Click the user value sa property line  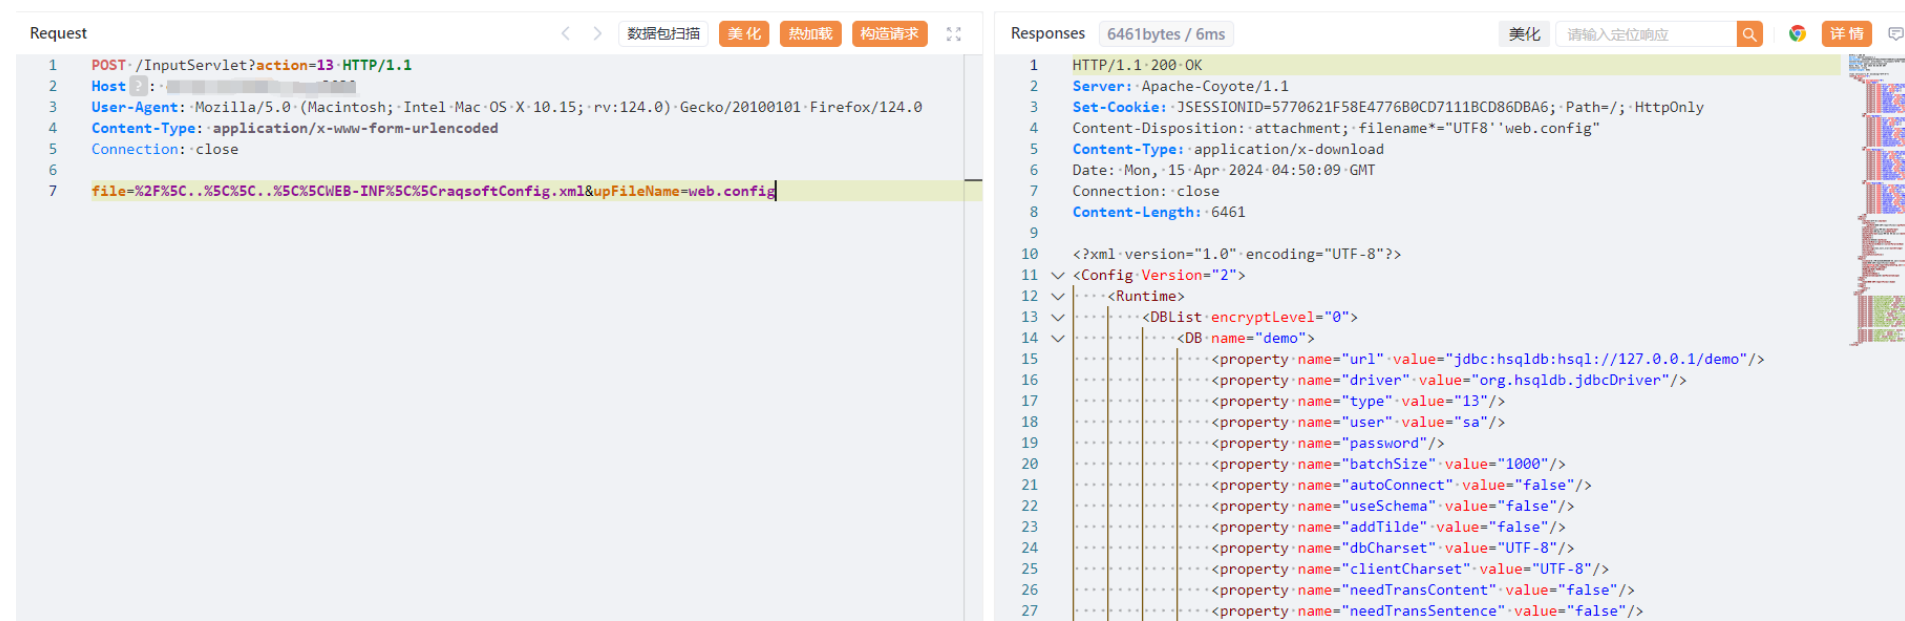[x=1358, y=422]
